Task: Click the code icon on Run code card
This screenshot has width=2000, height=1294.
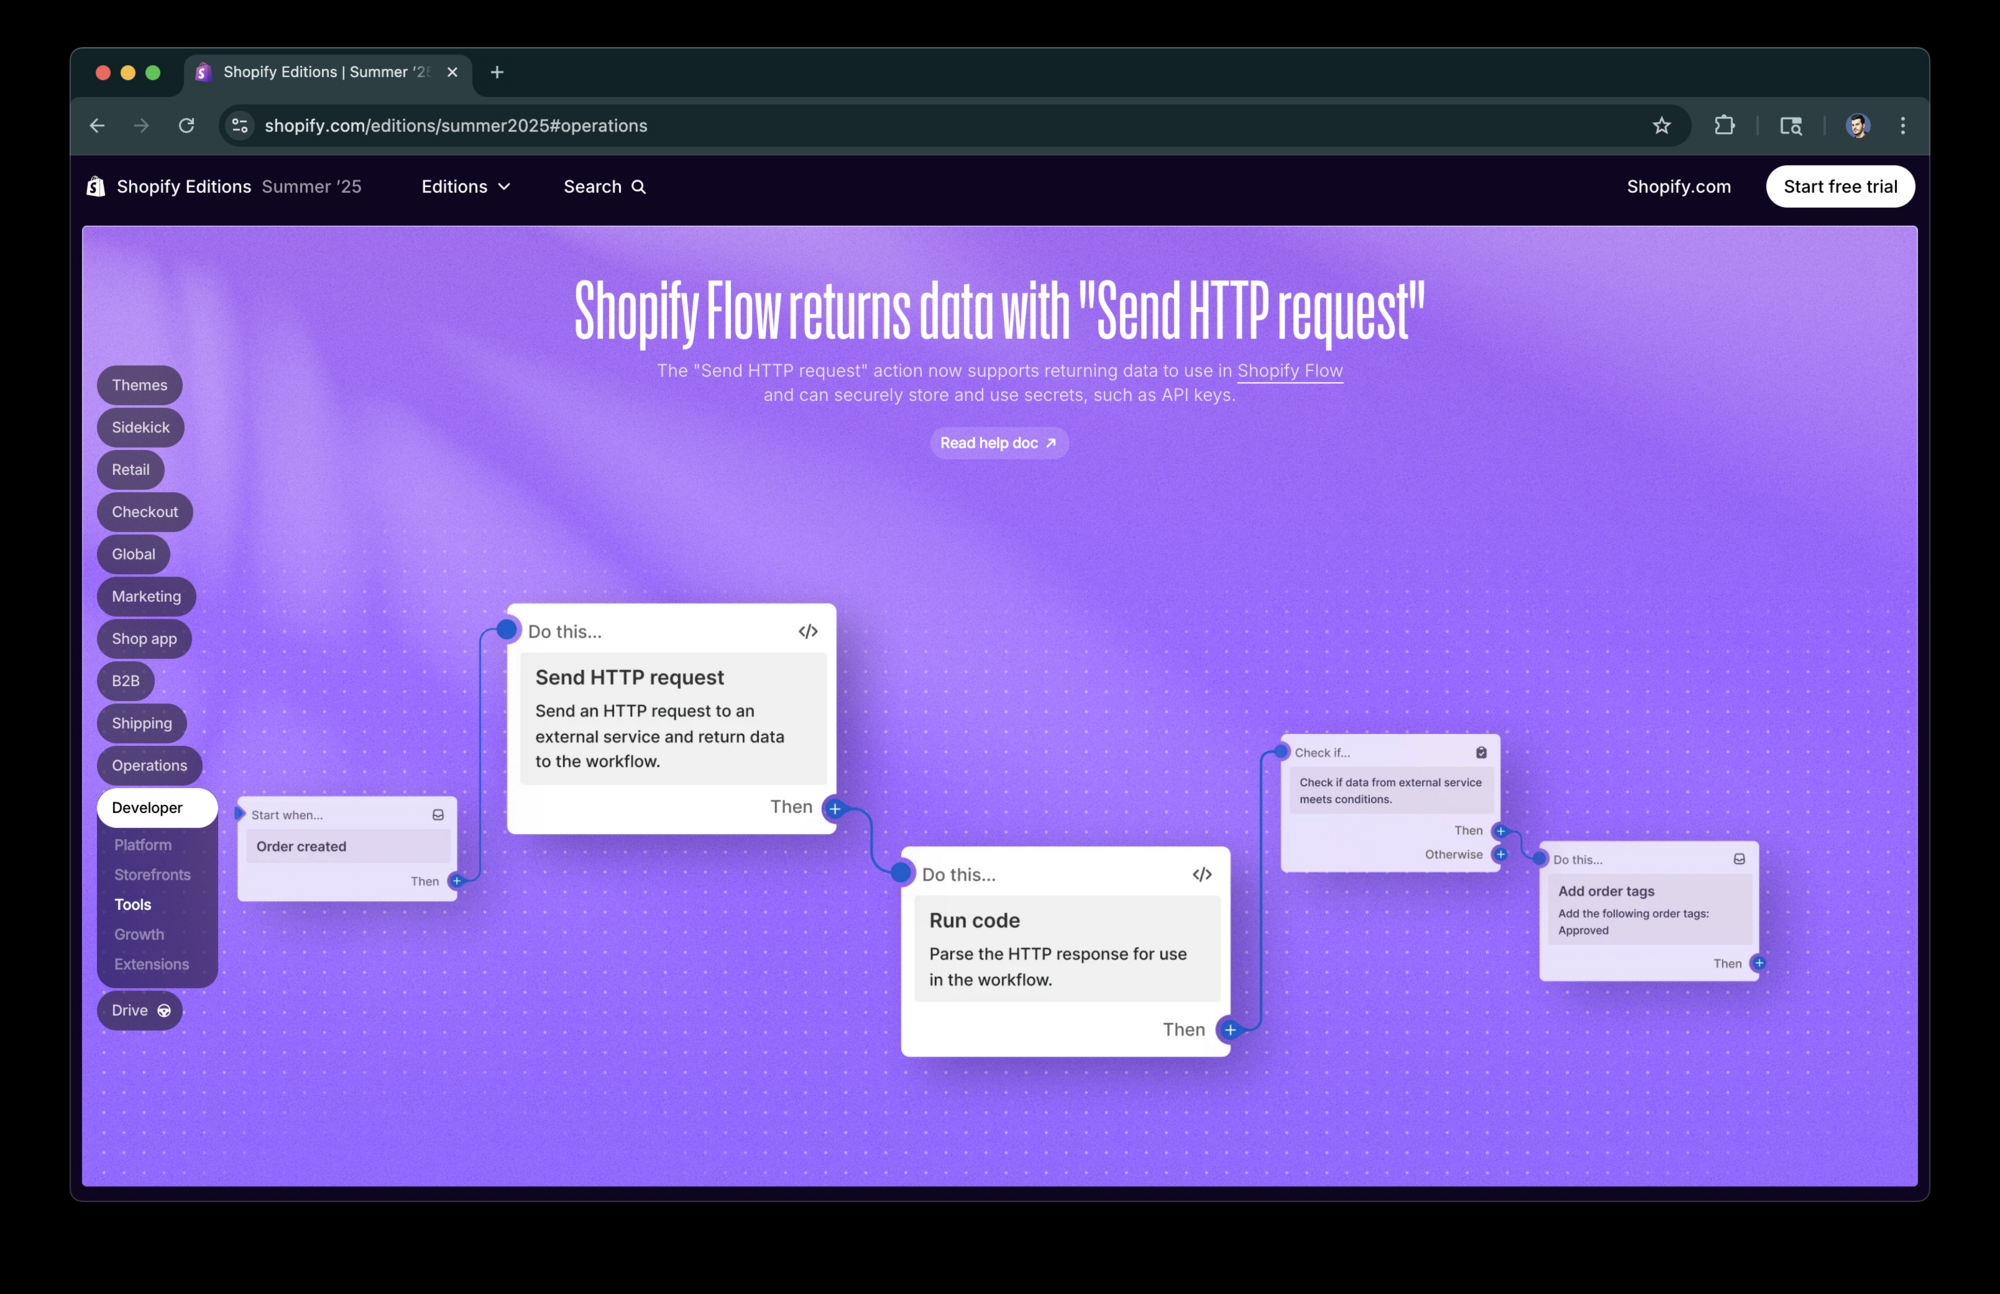Action: point(1202,874)
